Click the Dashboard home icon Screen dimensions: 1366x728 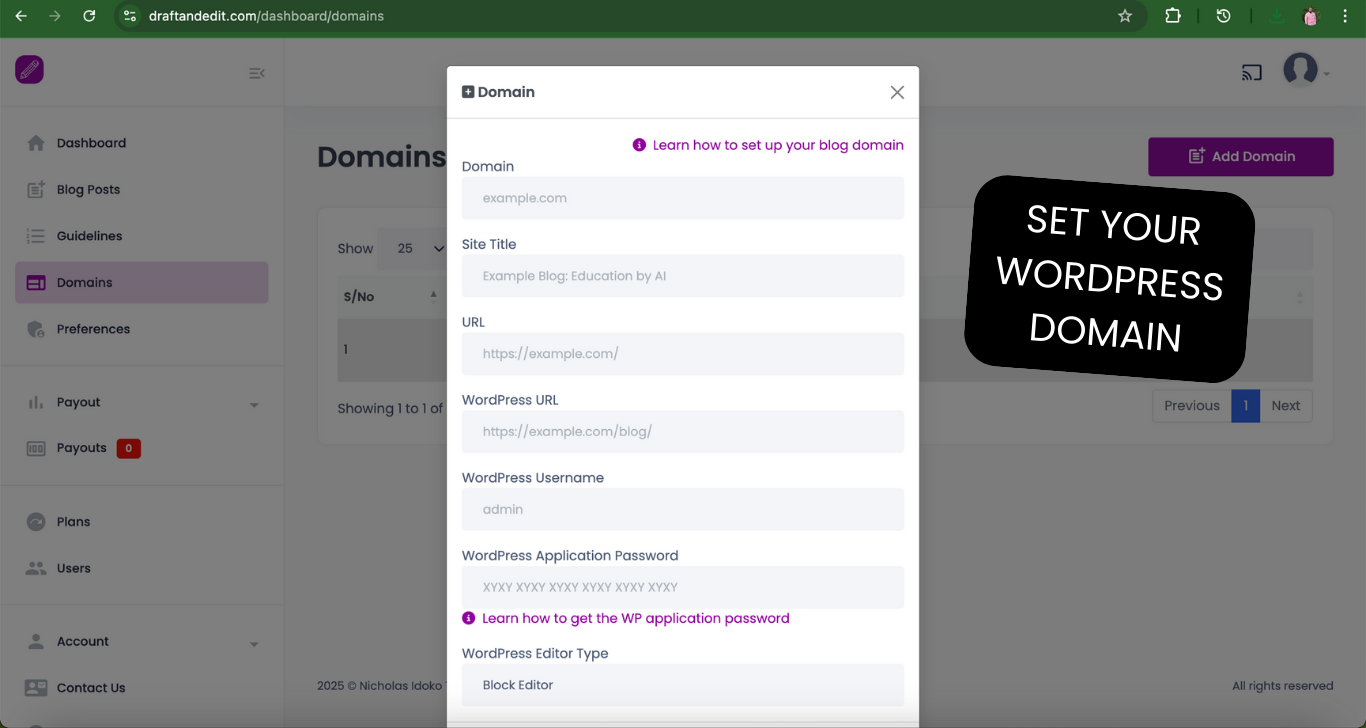[36, 143]
